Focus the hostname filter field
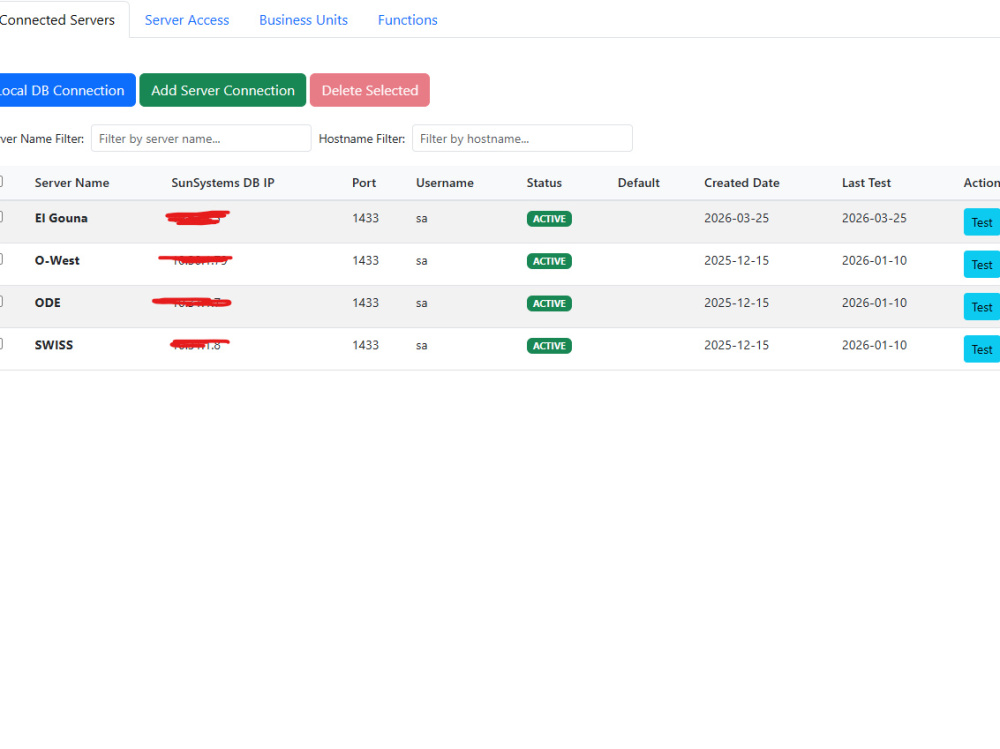This screenshot has height=749, width=1000. (x=522, y=138)
